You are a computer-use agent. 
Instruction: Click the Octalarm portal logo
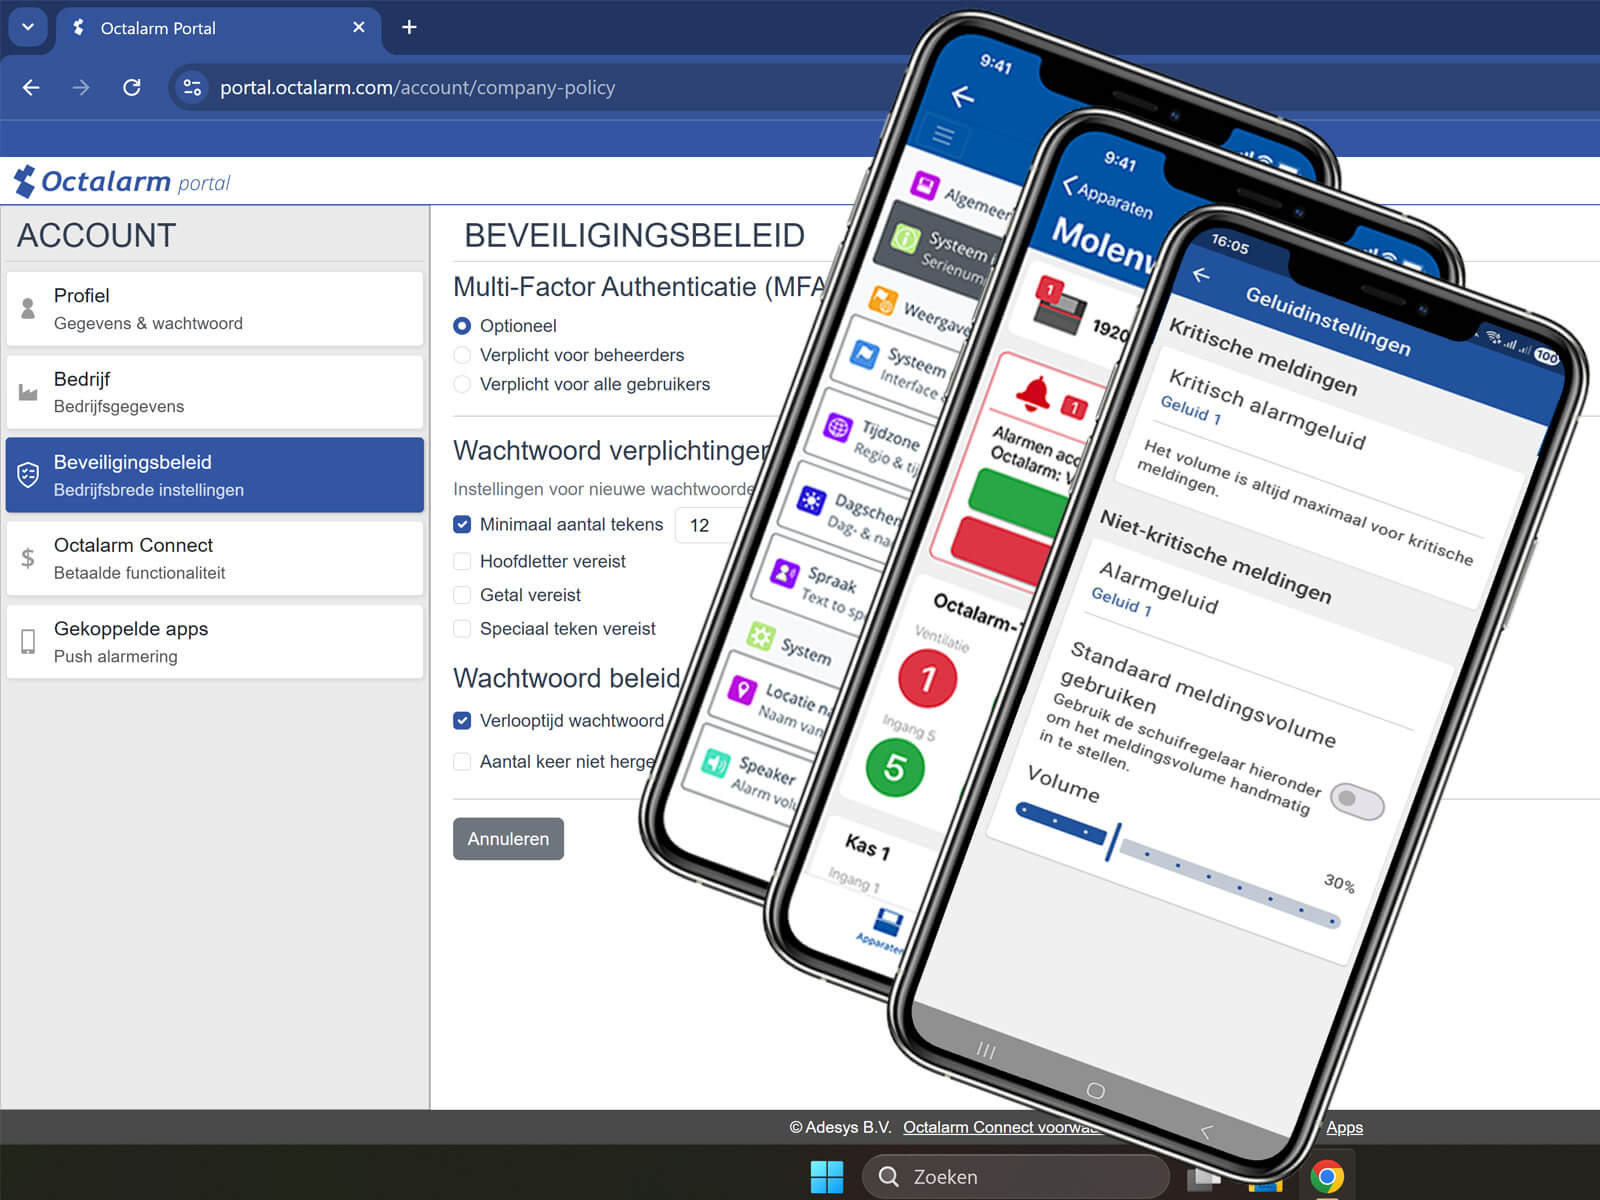(122, 182)
